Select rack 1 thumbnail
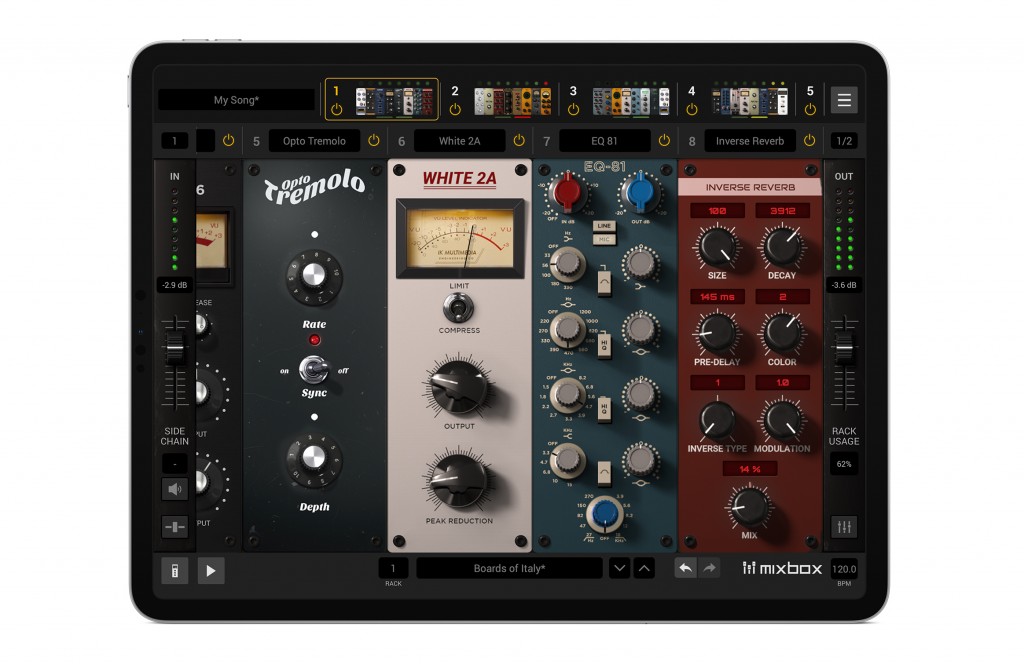Screen dimensions: 1024x664 point(394,100)
